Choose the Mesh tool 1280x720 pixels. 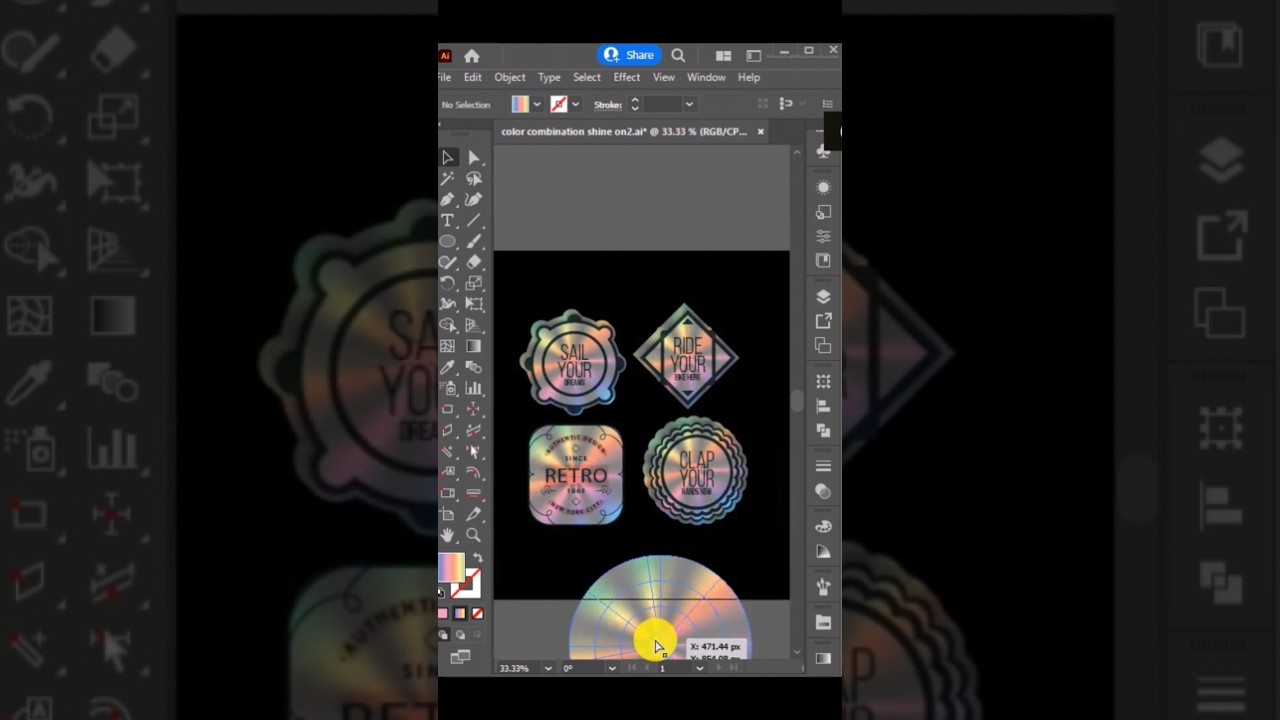pos(448,346)
